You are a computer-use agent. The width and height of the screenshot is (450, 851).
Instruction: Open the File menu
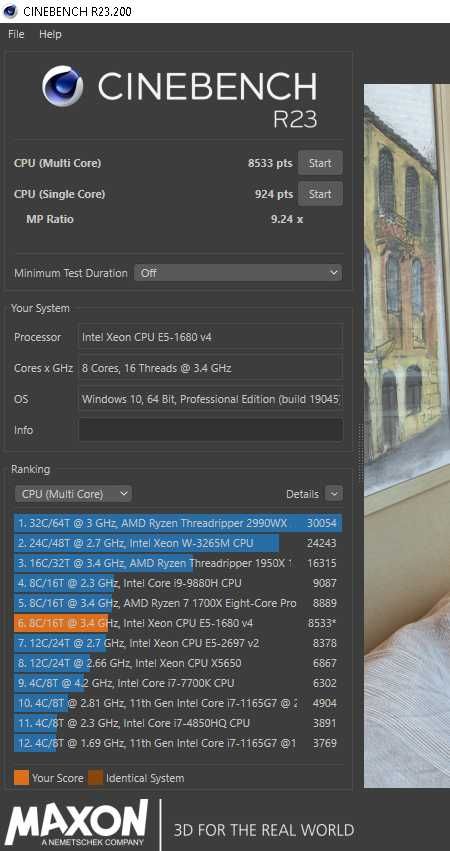pos(16,34)
